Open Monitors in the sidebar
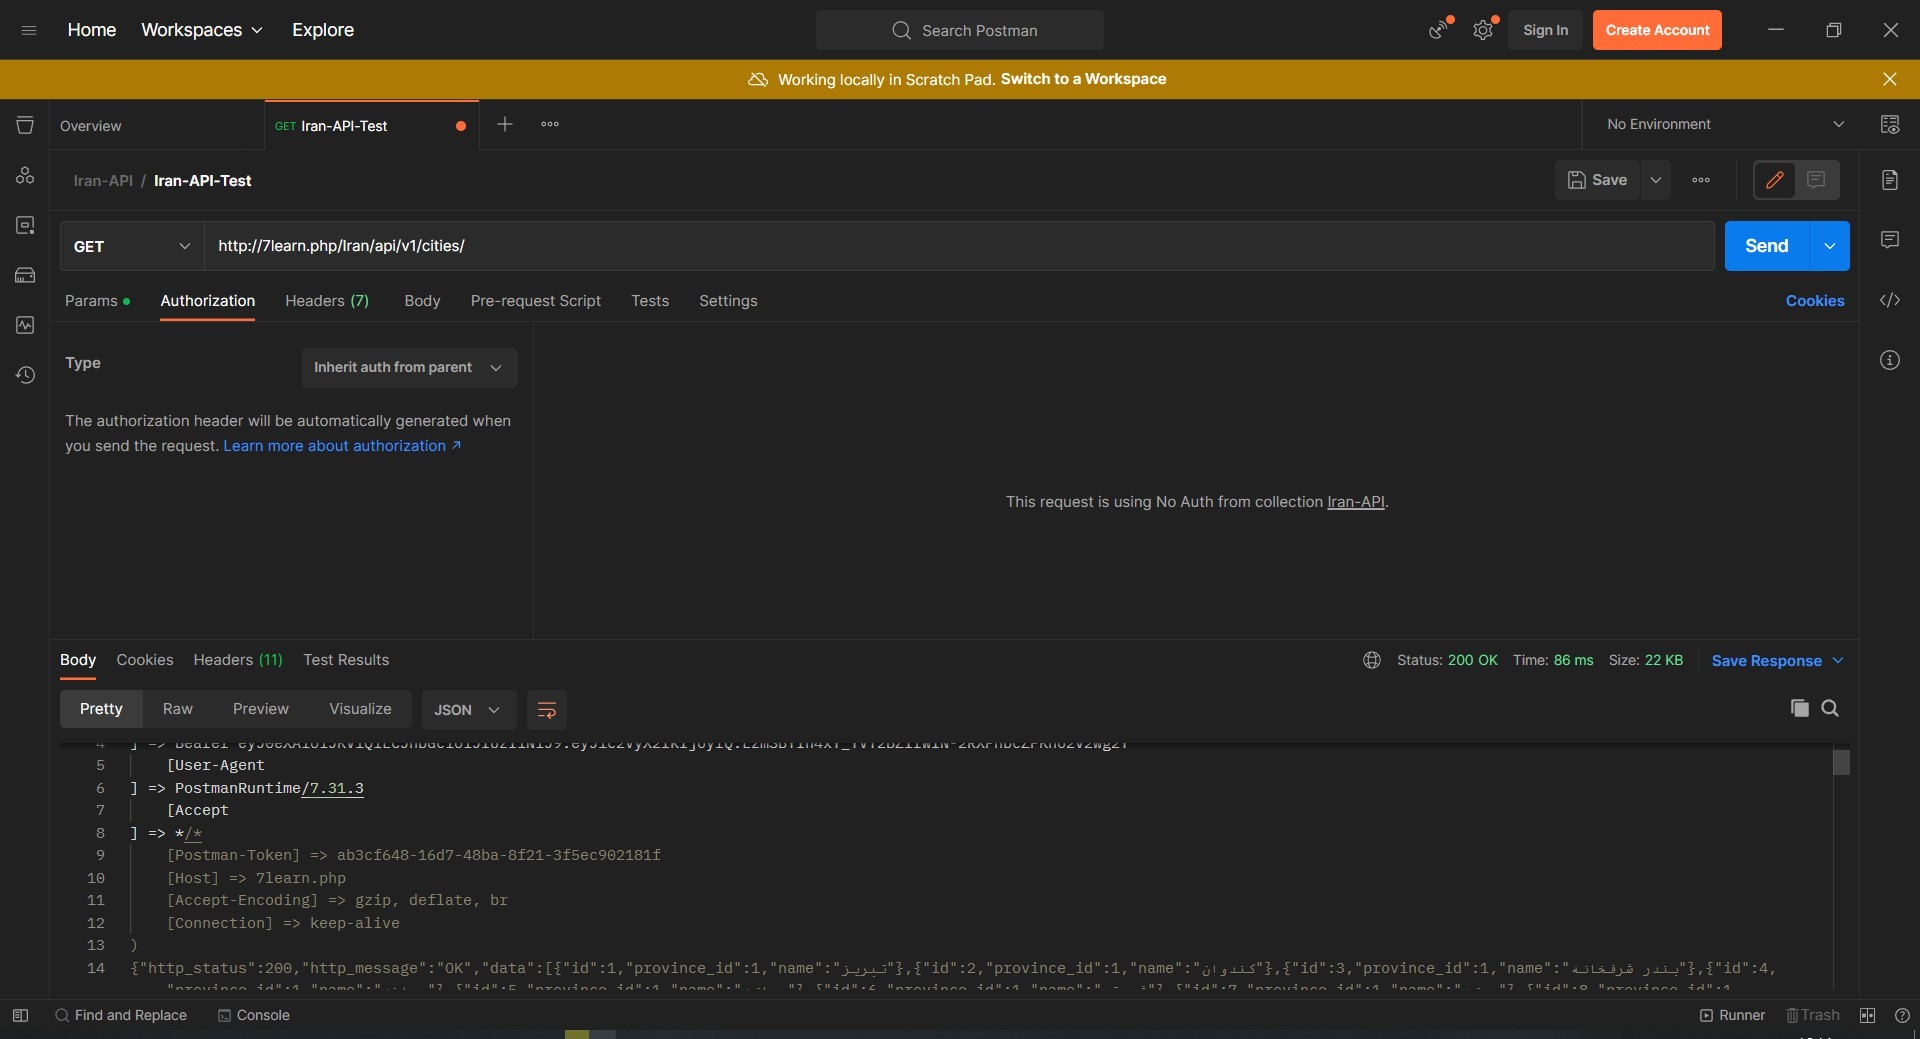 25,325
